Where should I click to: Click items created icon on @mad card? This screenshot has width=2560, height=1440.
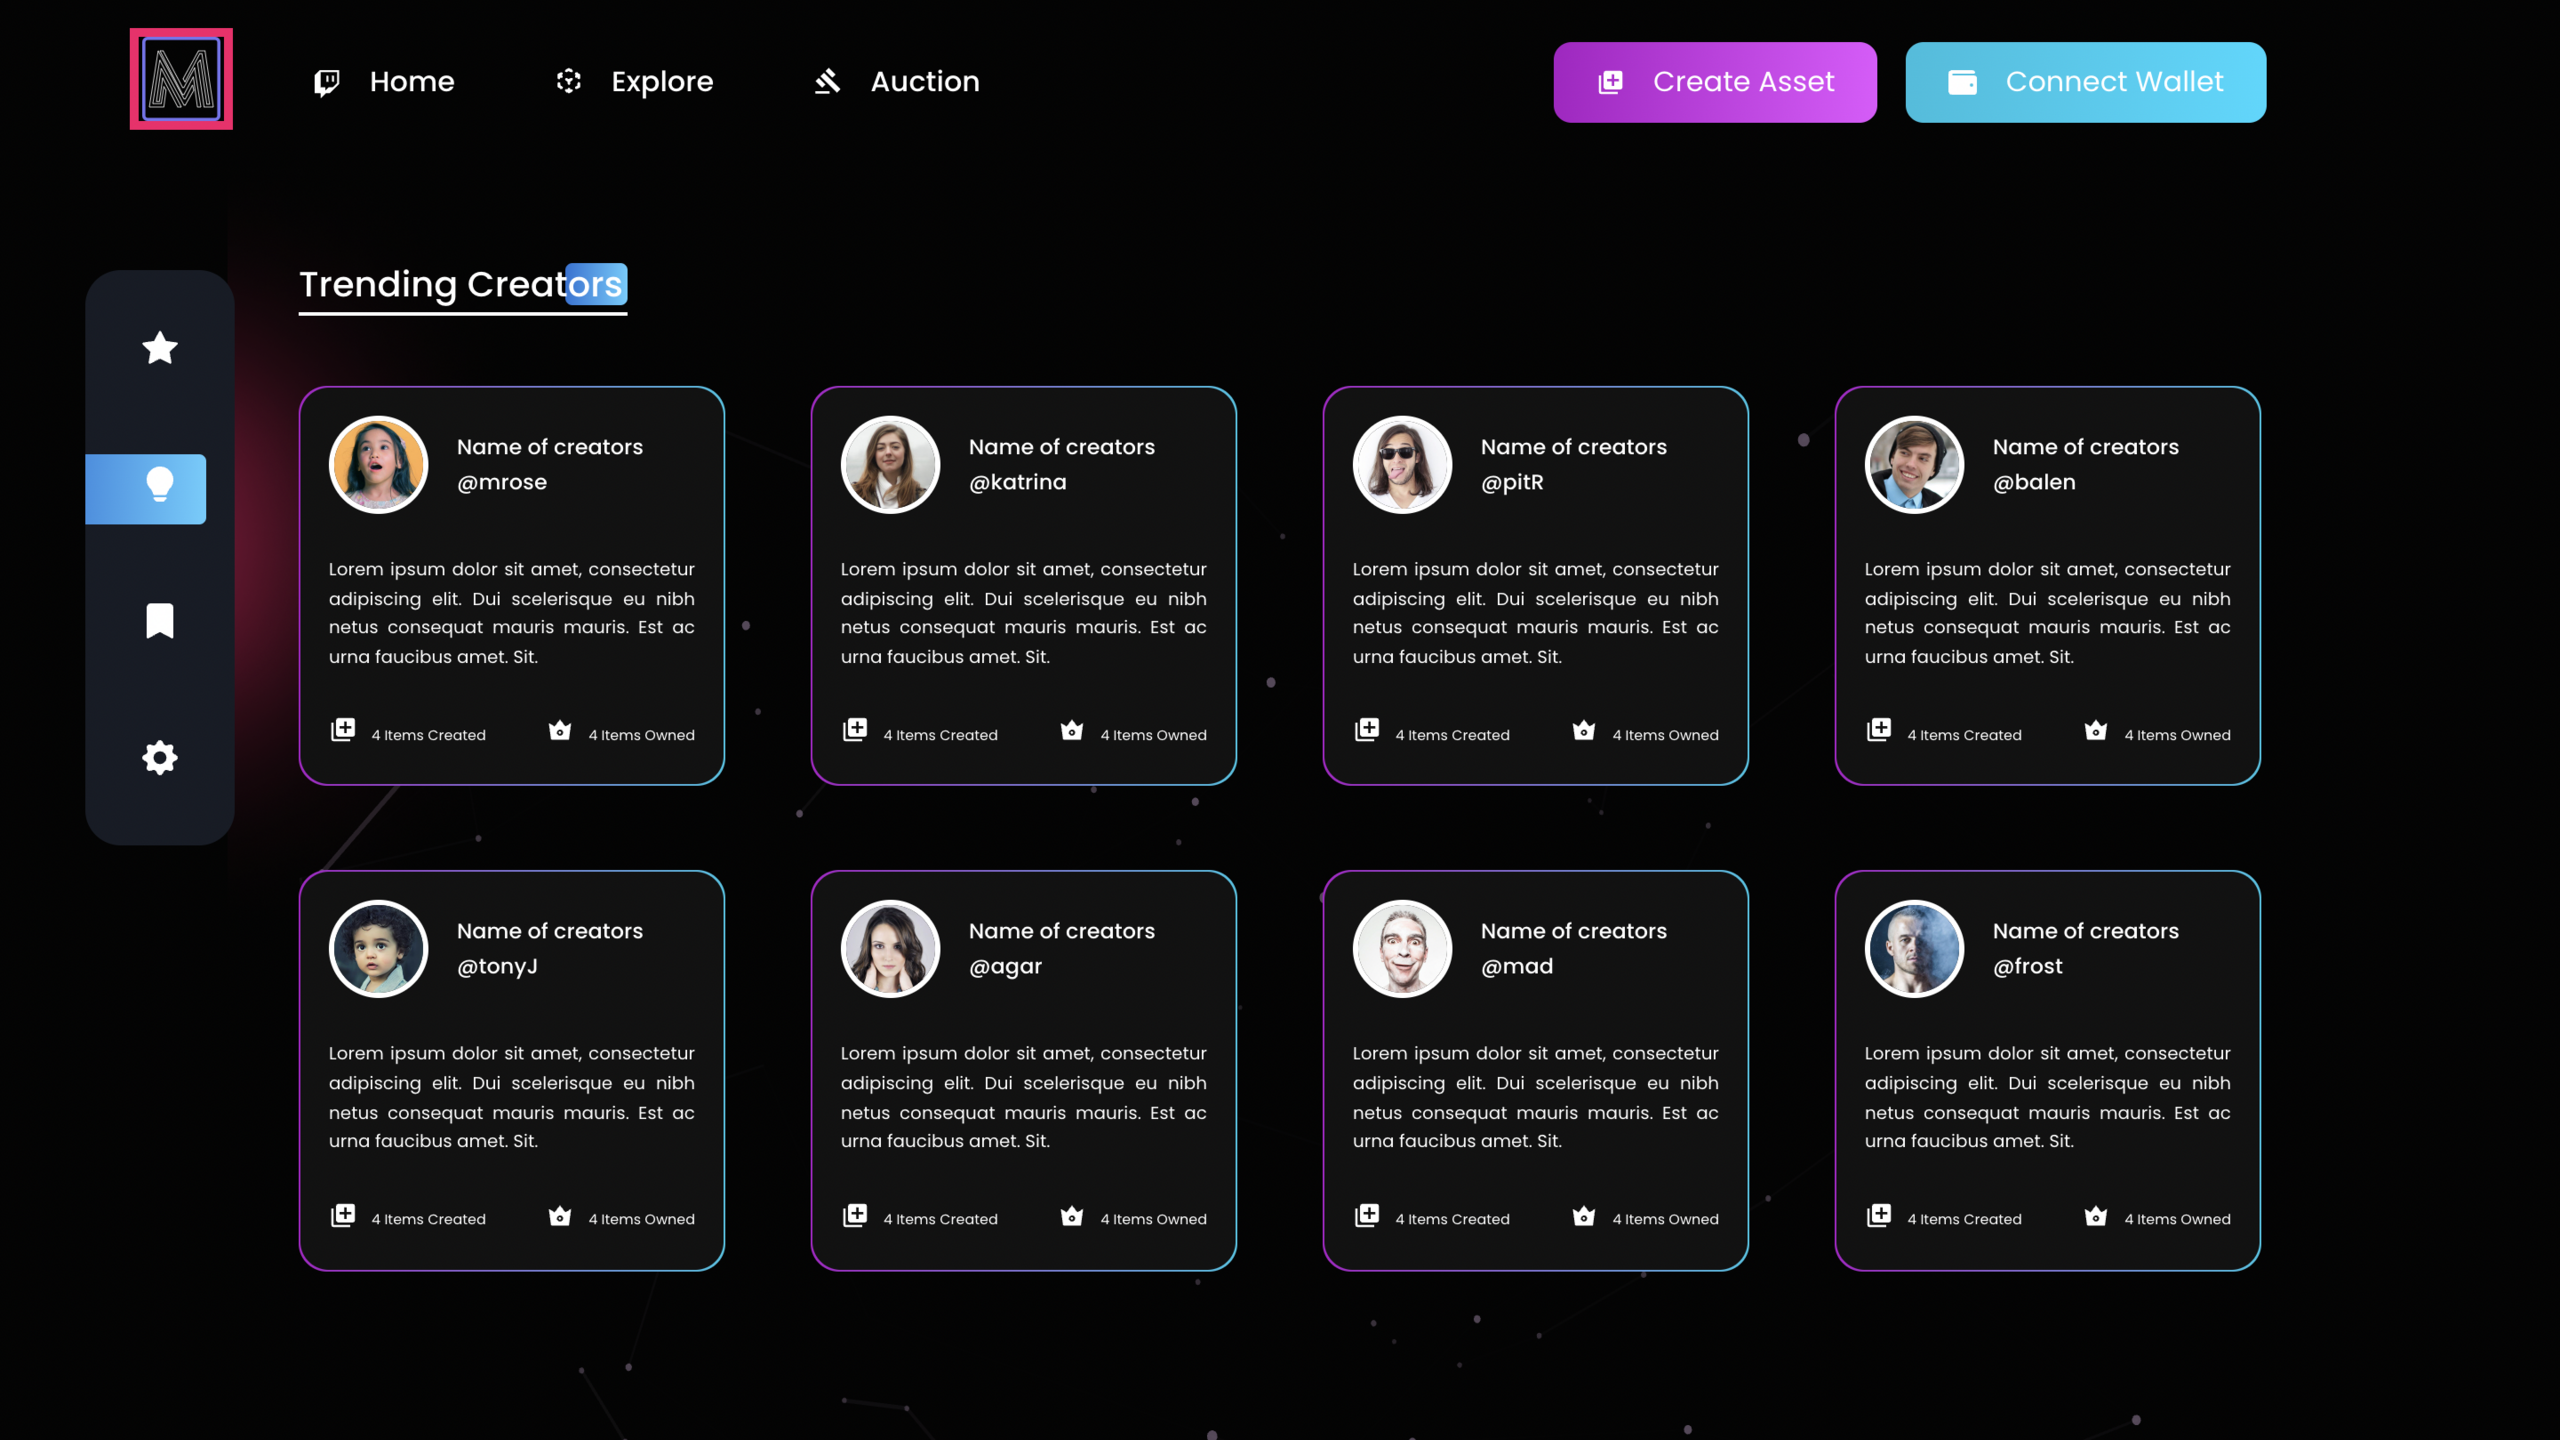(1367, 1215)
